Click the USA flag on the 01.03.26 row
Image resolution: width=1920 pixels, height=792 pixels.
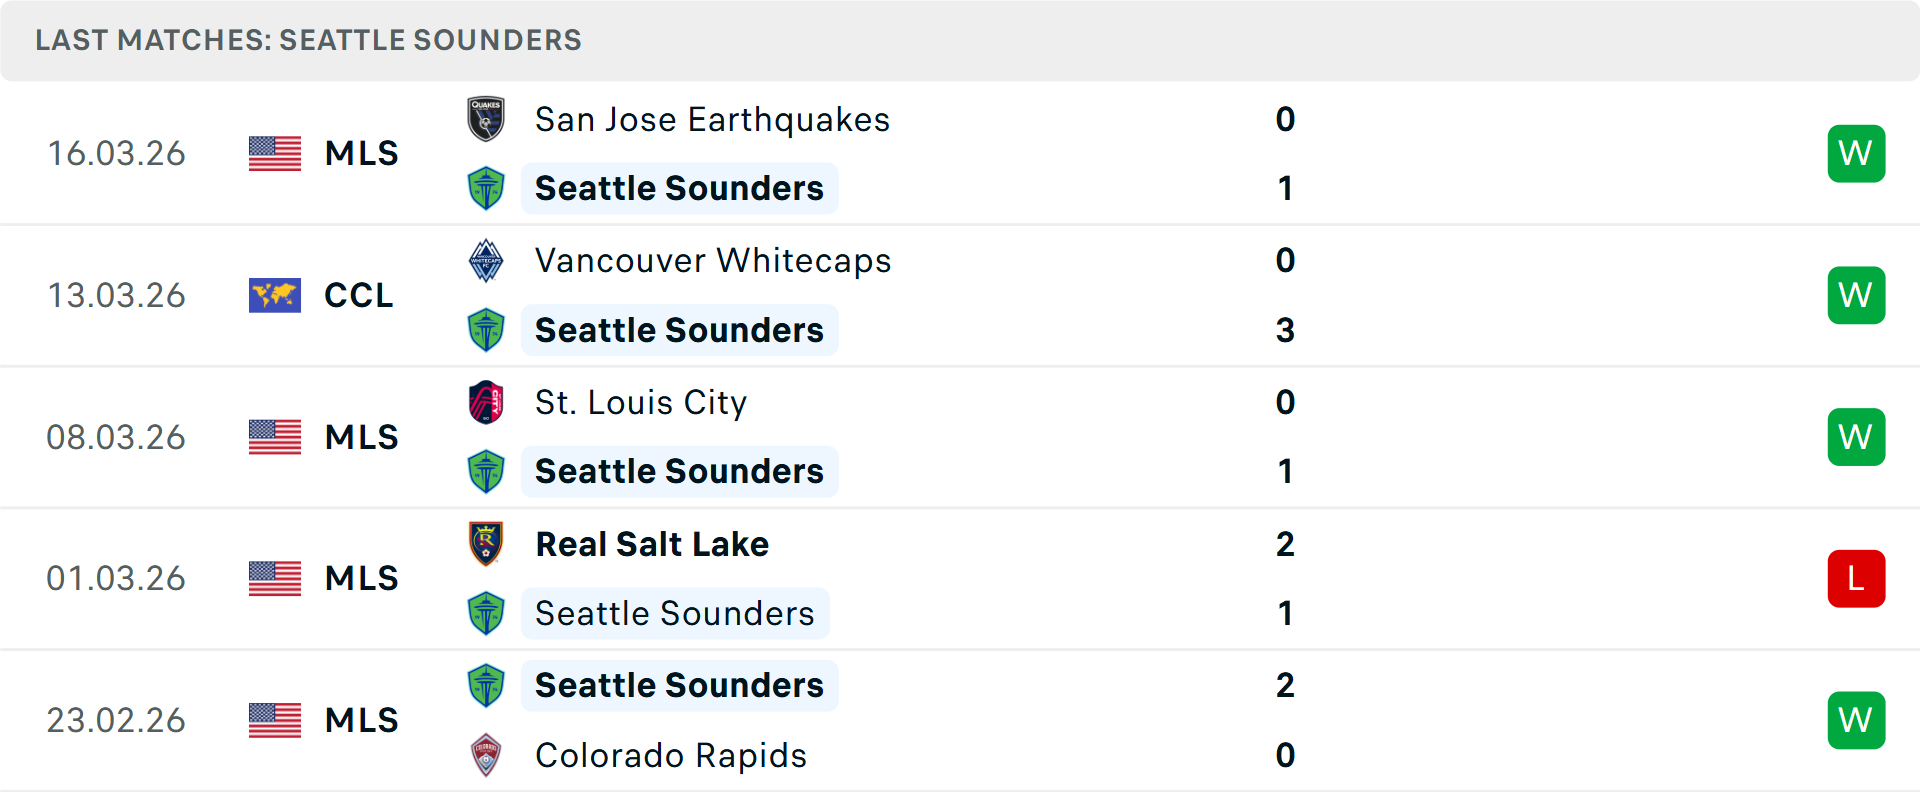pyautogui.click(x=274, y=578)
